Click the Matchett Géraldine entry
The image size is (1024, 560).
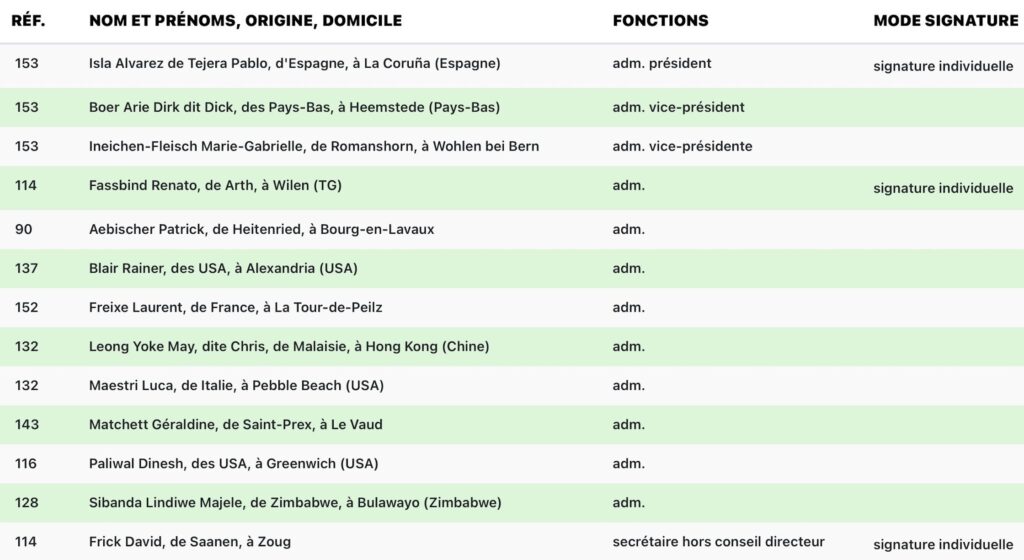coord(235,424)
